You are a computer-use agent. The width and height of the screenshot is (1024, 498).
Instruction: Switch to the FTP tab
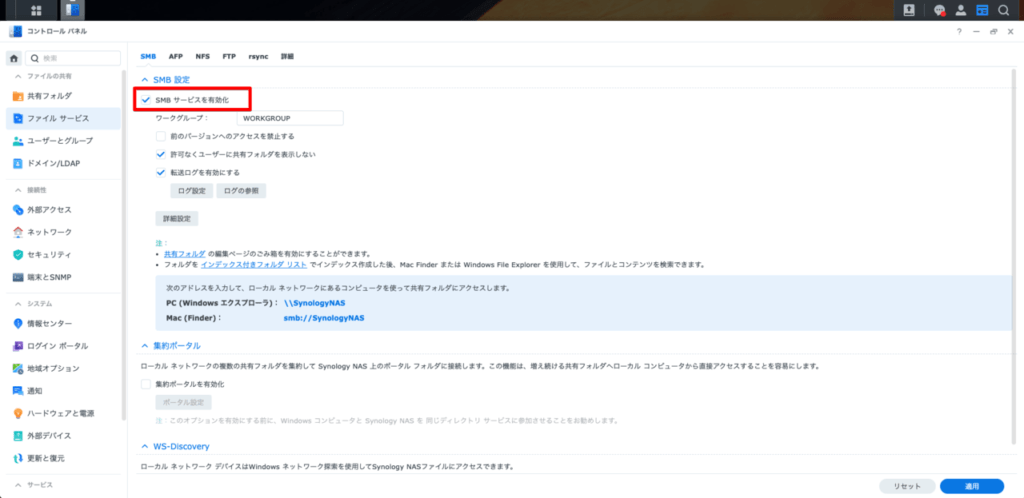coord(229,57)
